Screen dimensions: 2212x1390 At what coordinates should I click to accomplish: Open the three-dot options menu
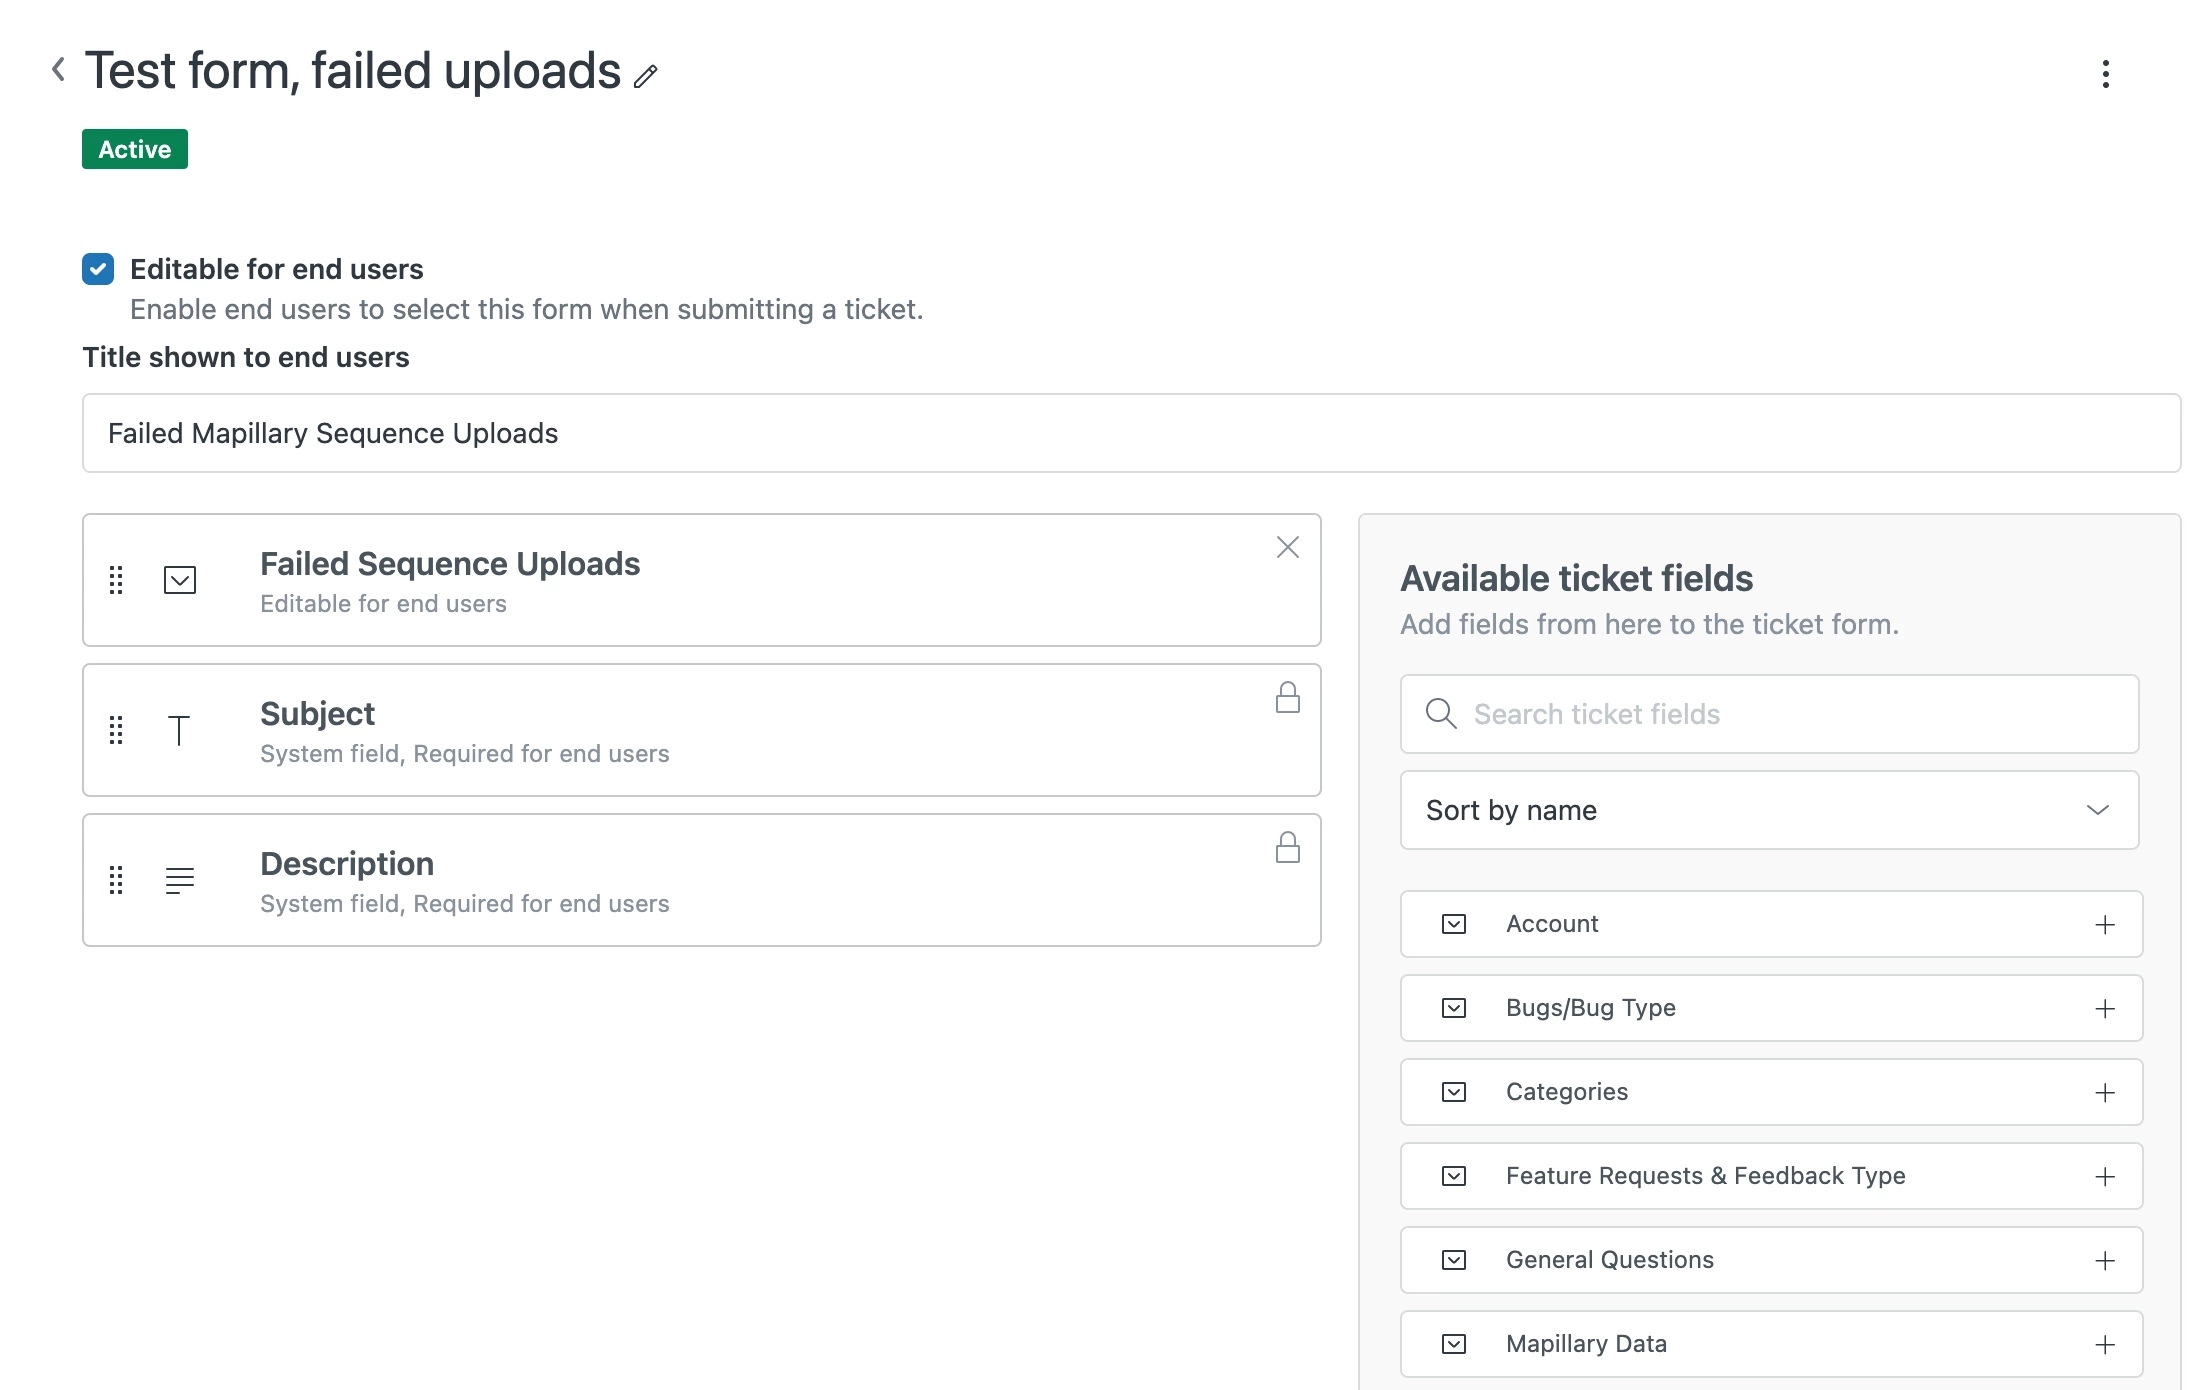coord(2105,74)
